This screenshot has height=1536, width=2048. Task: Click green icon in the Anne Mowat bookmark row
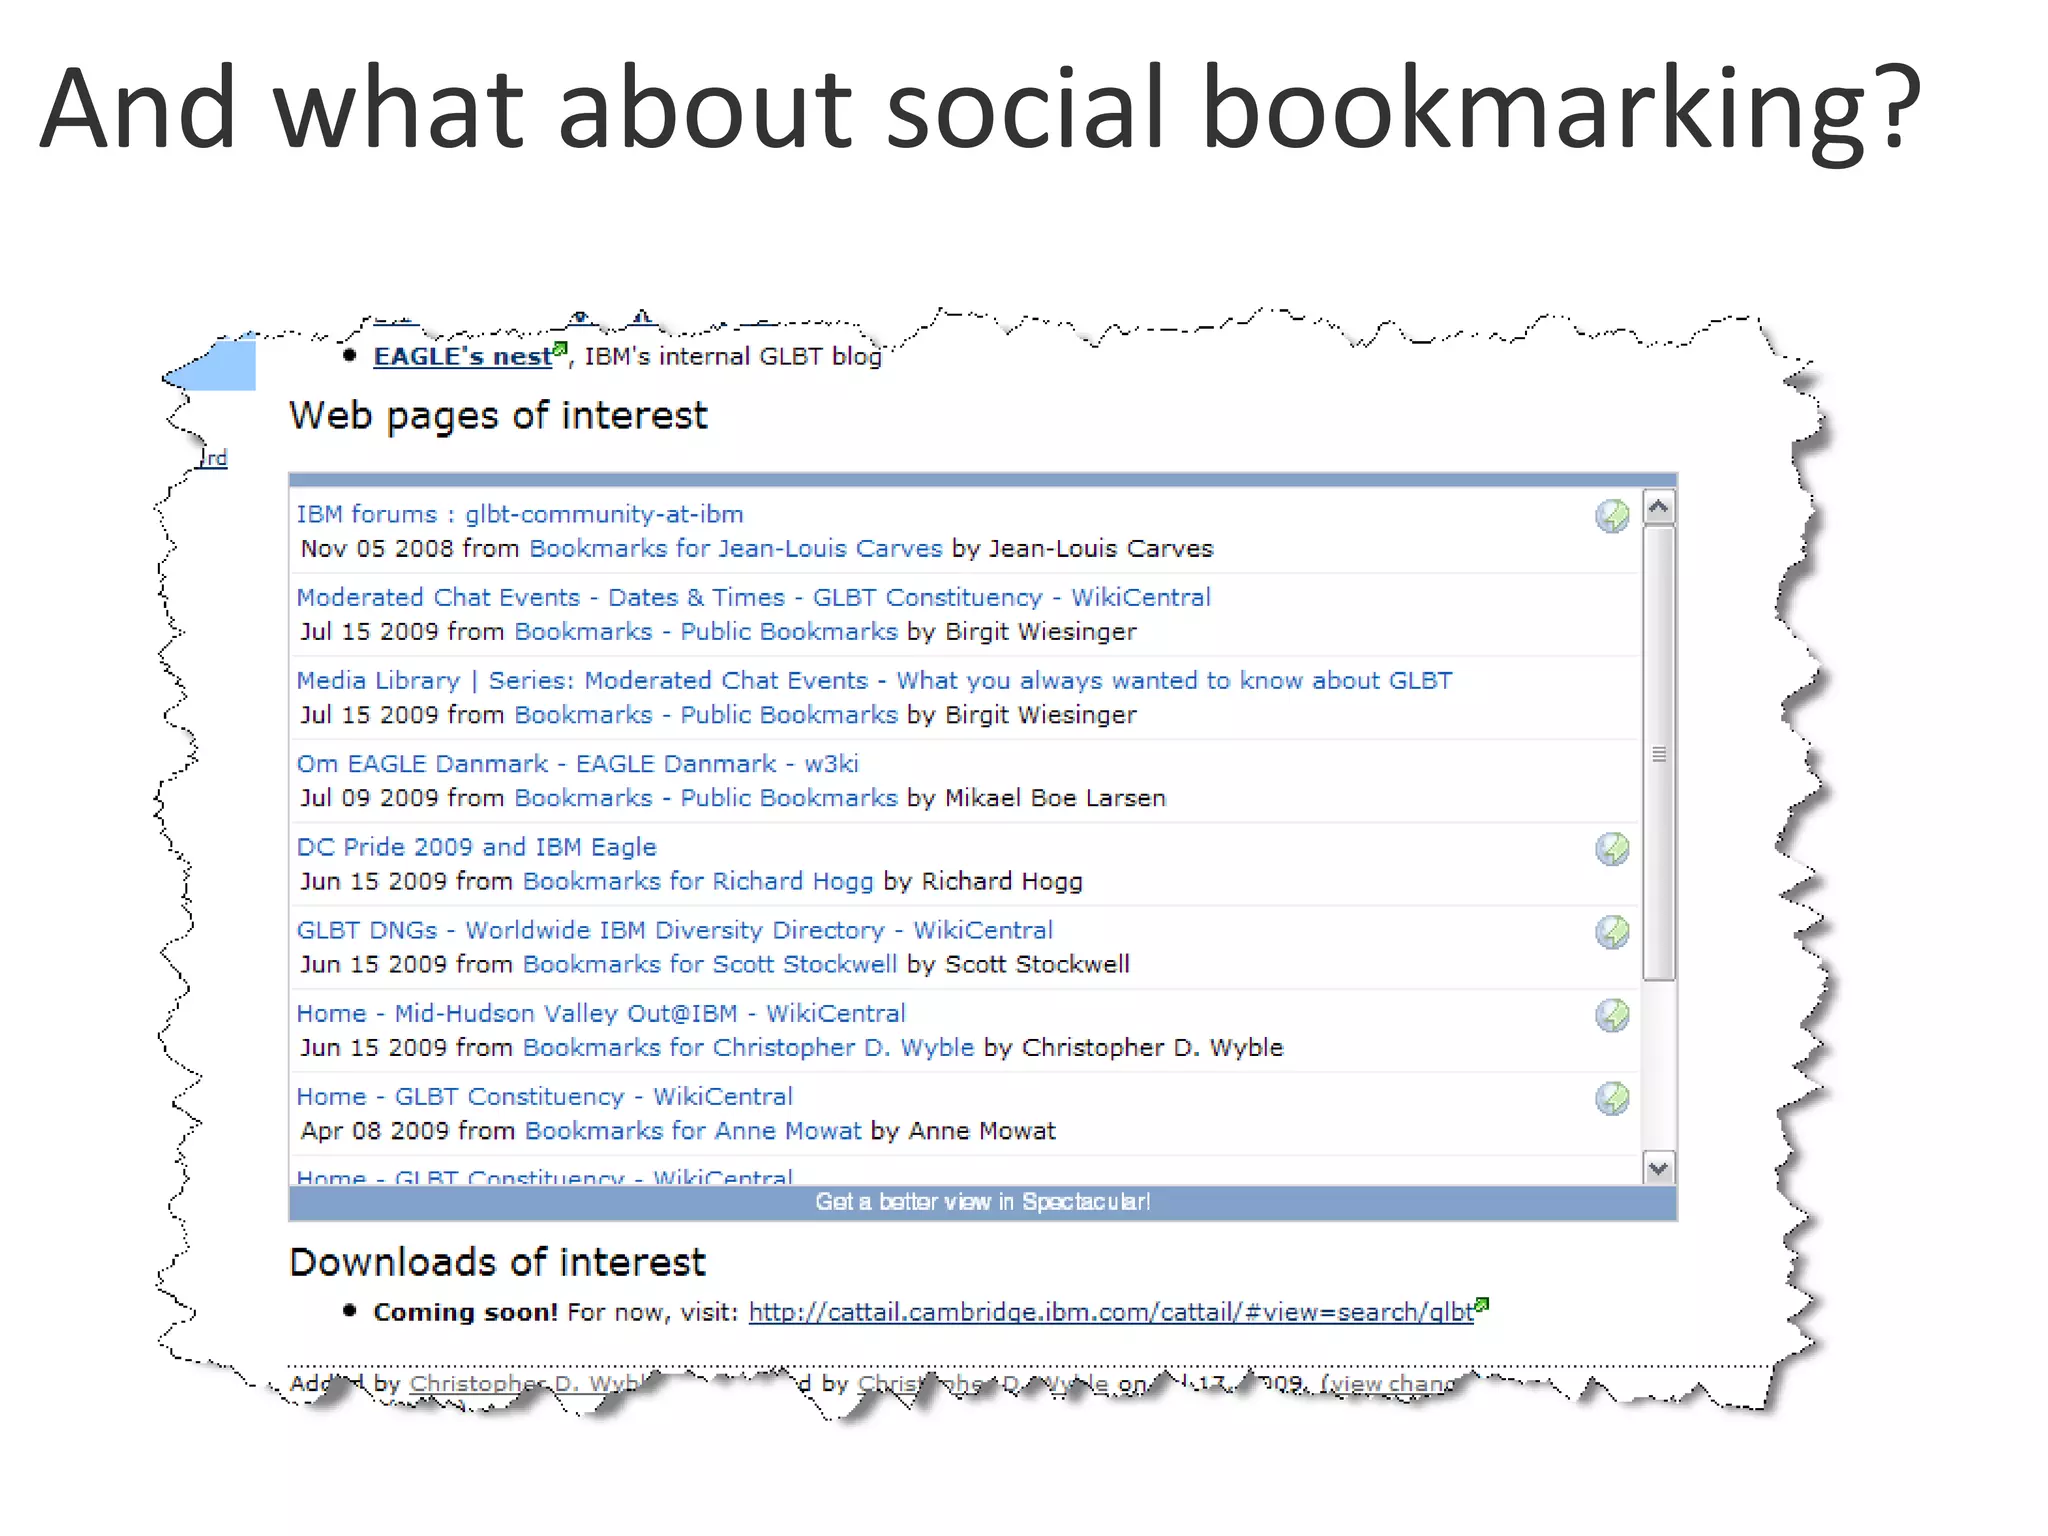1611,1098
